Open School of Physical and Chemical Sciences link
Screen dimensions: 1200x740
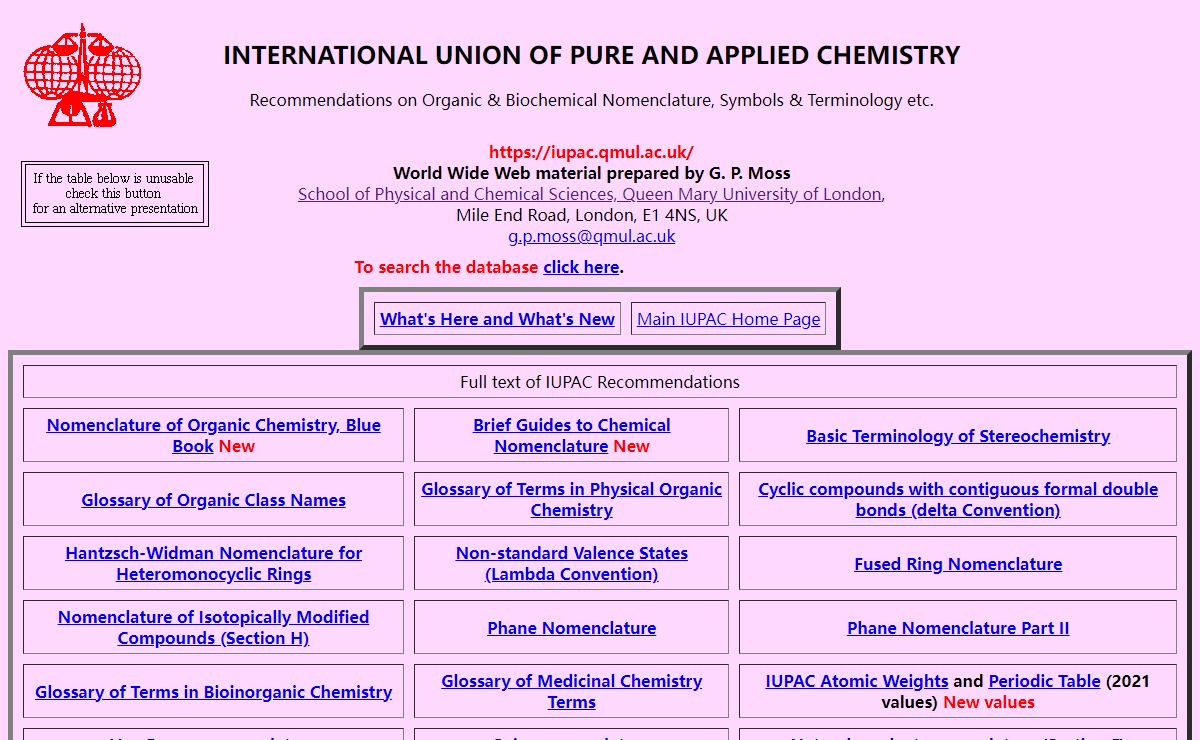coord(590,194)
